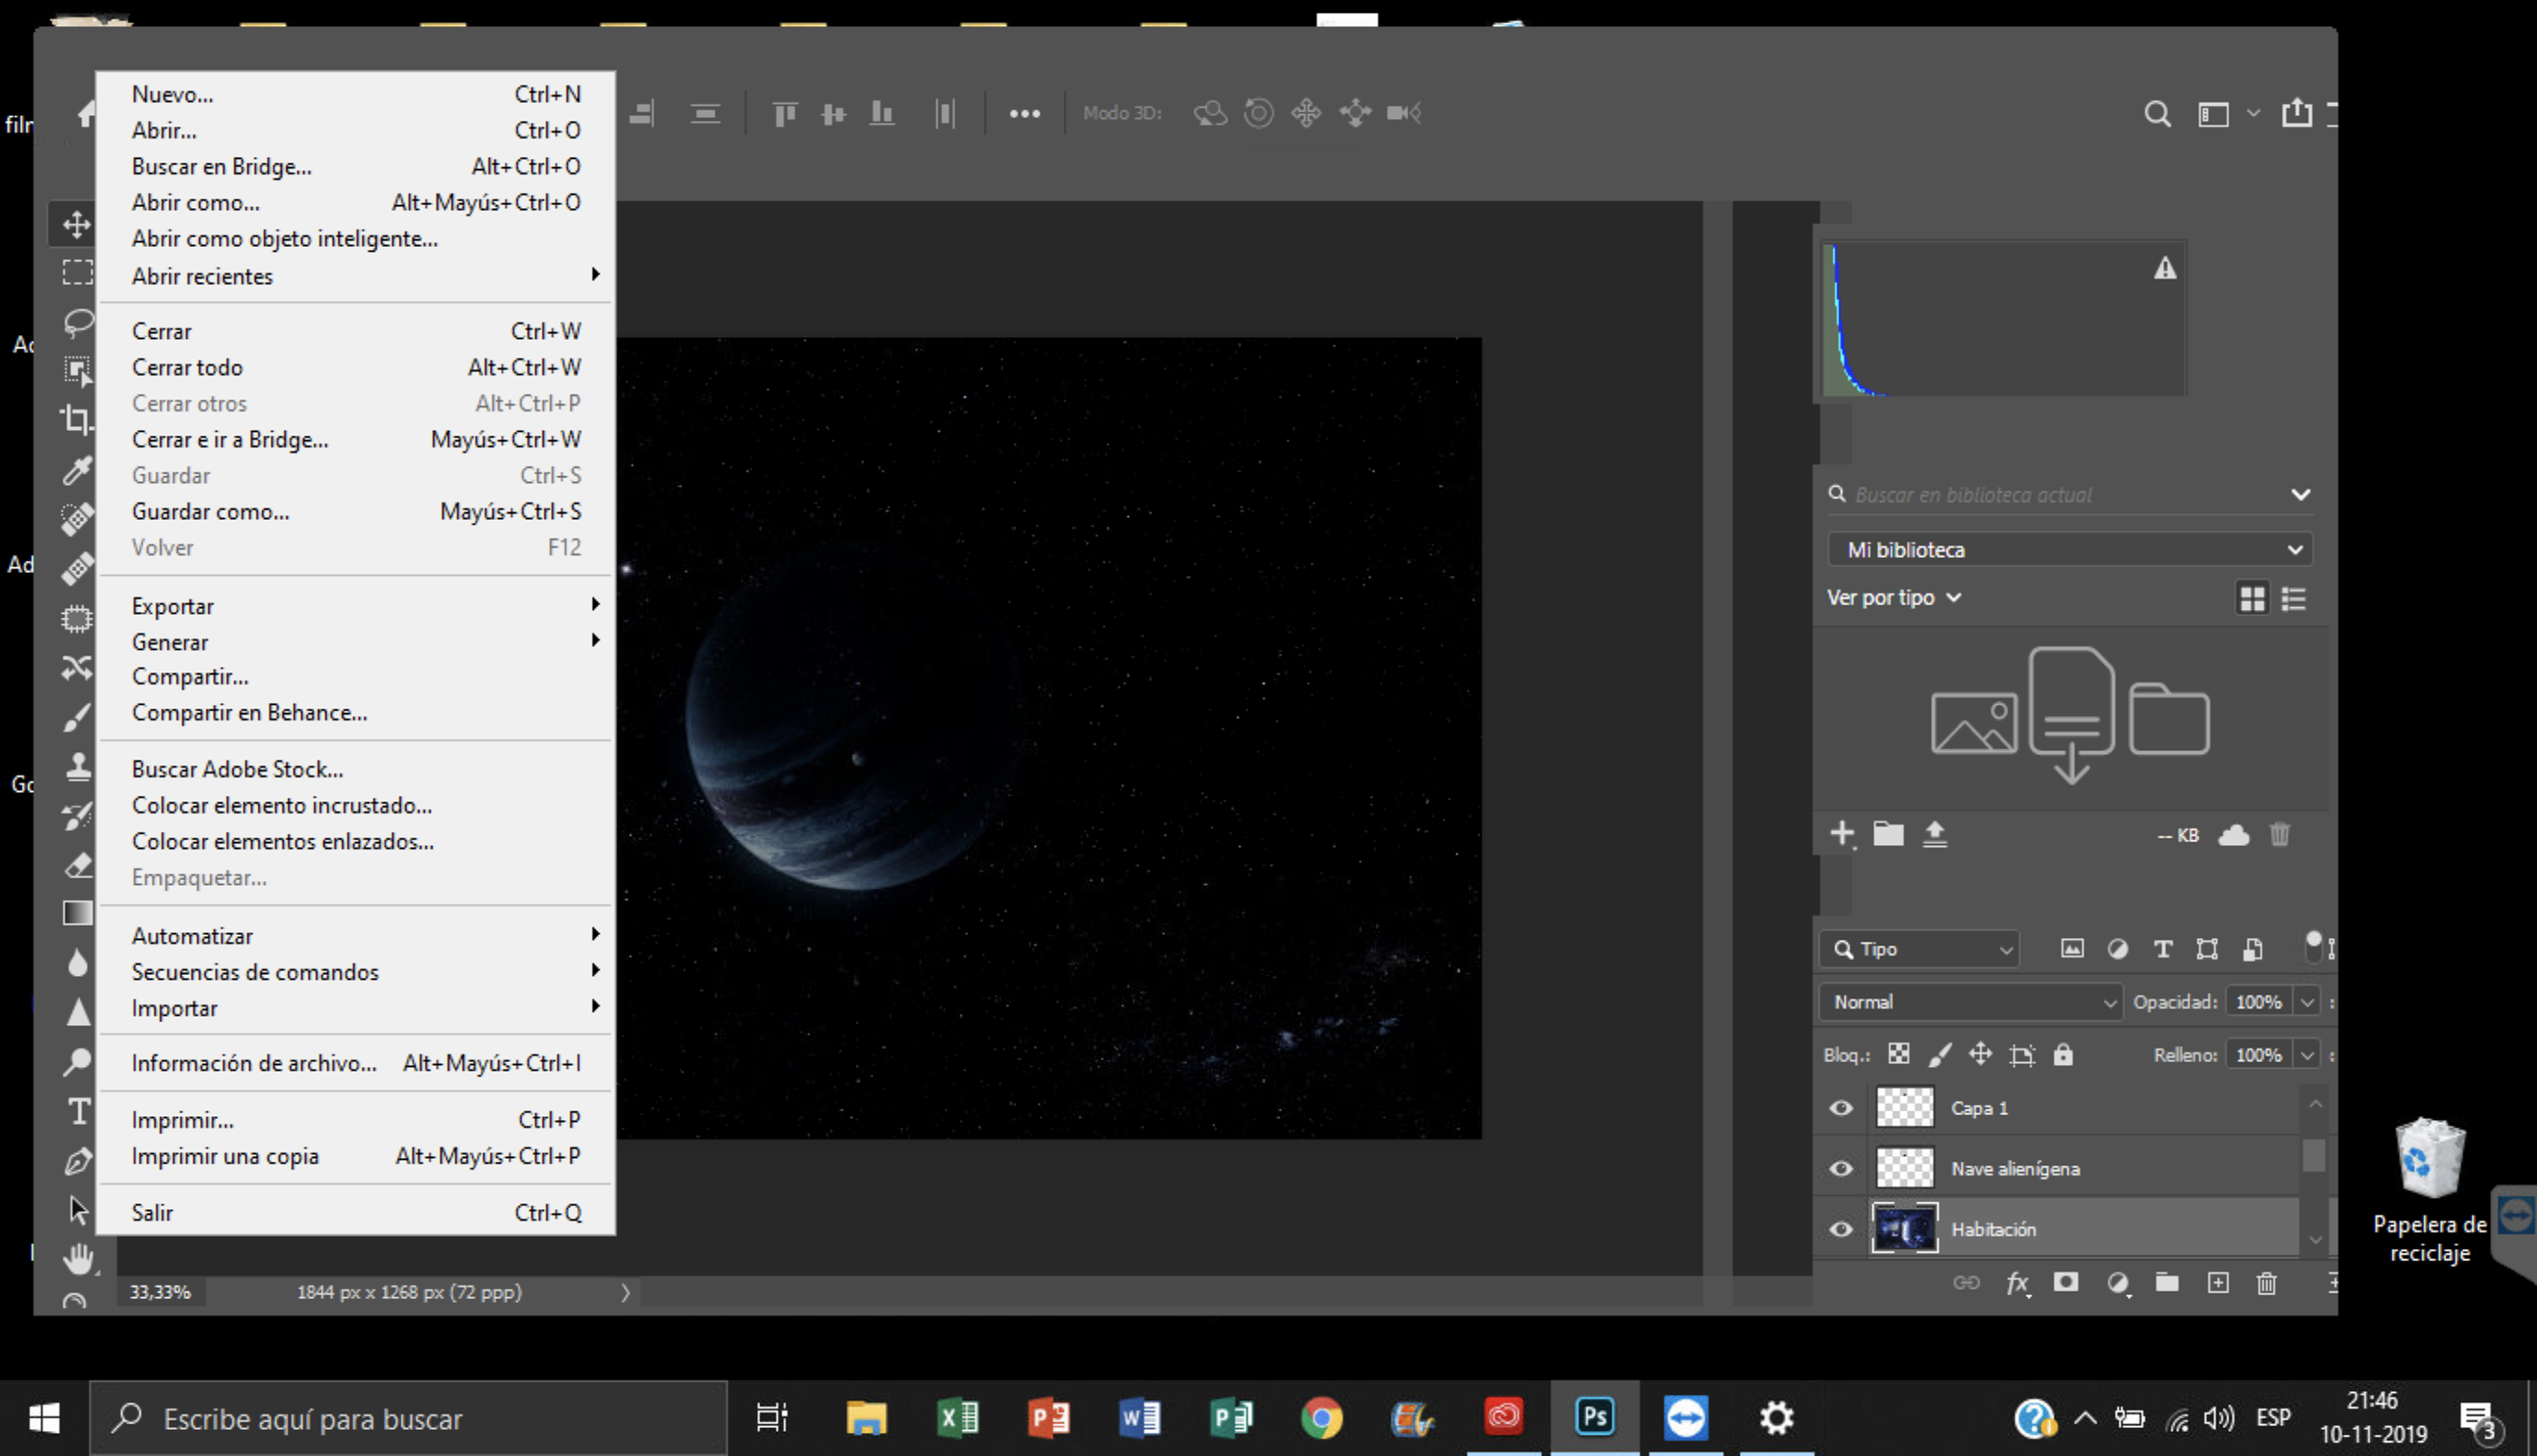Open the Normal blending mode dropdown
The width and height of the screenshot is (2537, 1456).
pos(1970,1002)
